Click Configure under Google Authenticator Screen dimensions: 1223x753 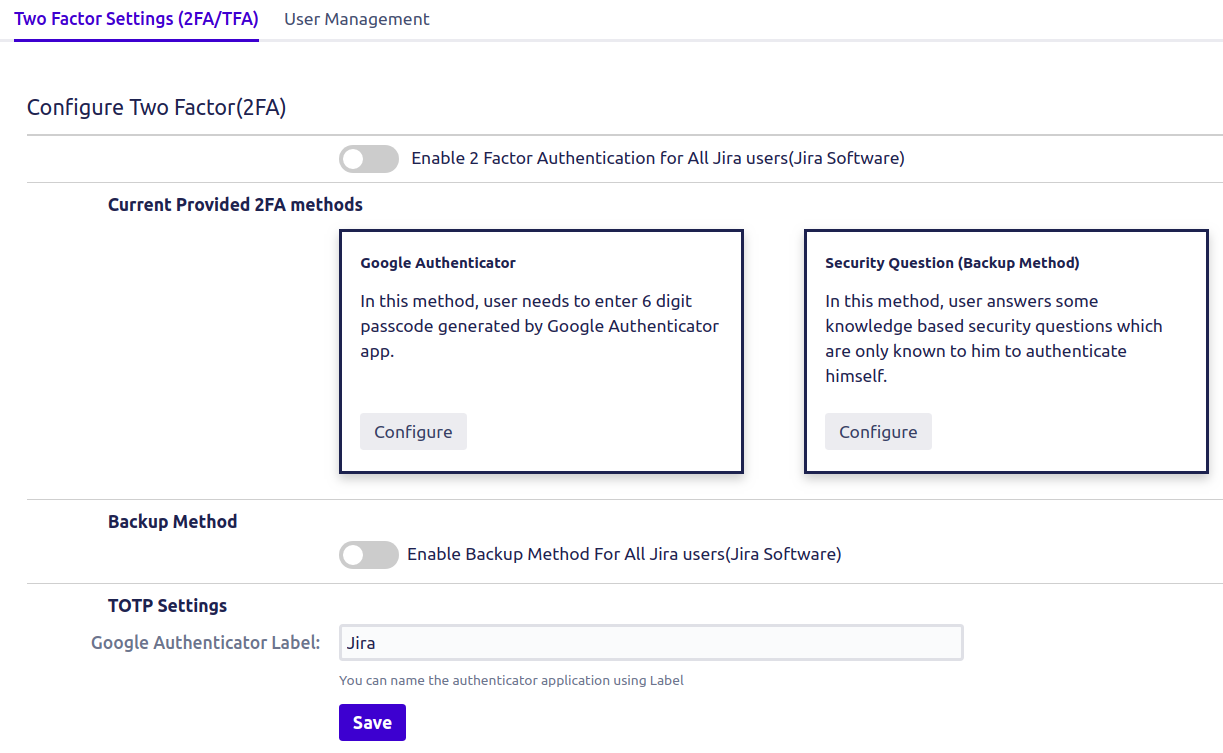coord(413,432)
